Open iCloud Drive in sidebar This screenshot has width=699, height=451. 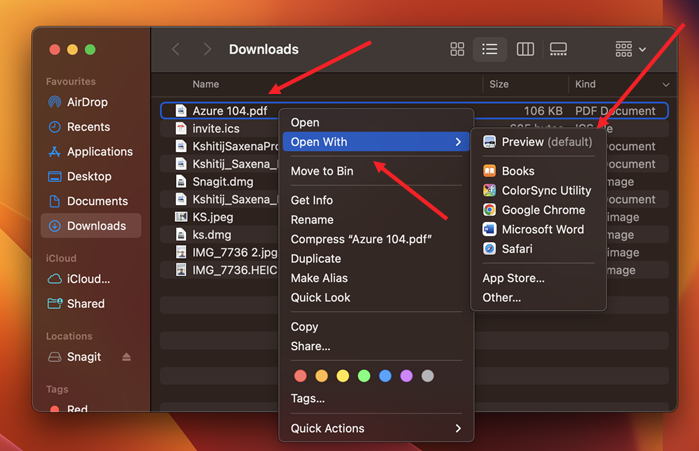coord(79,279)
